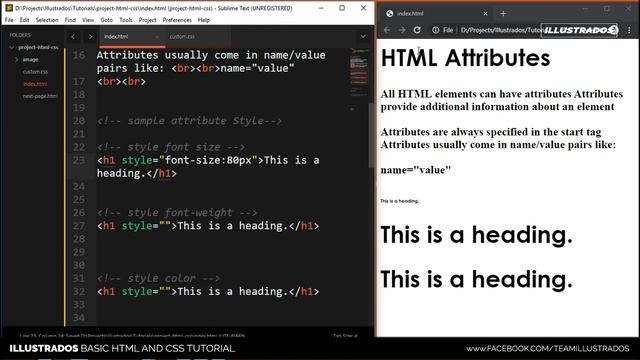Click line number 23 in gutter
This screenshot has height=360, width=640.
pyautogui.click(x=79, y=160)
